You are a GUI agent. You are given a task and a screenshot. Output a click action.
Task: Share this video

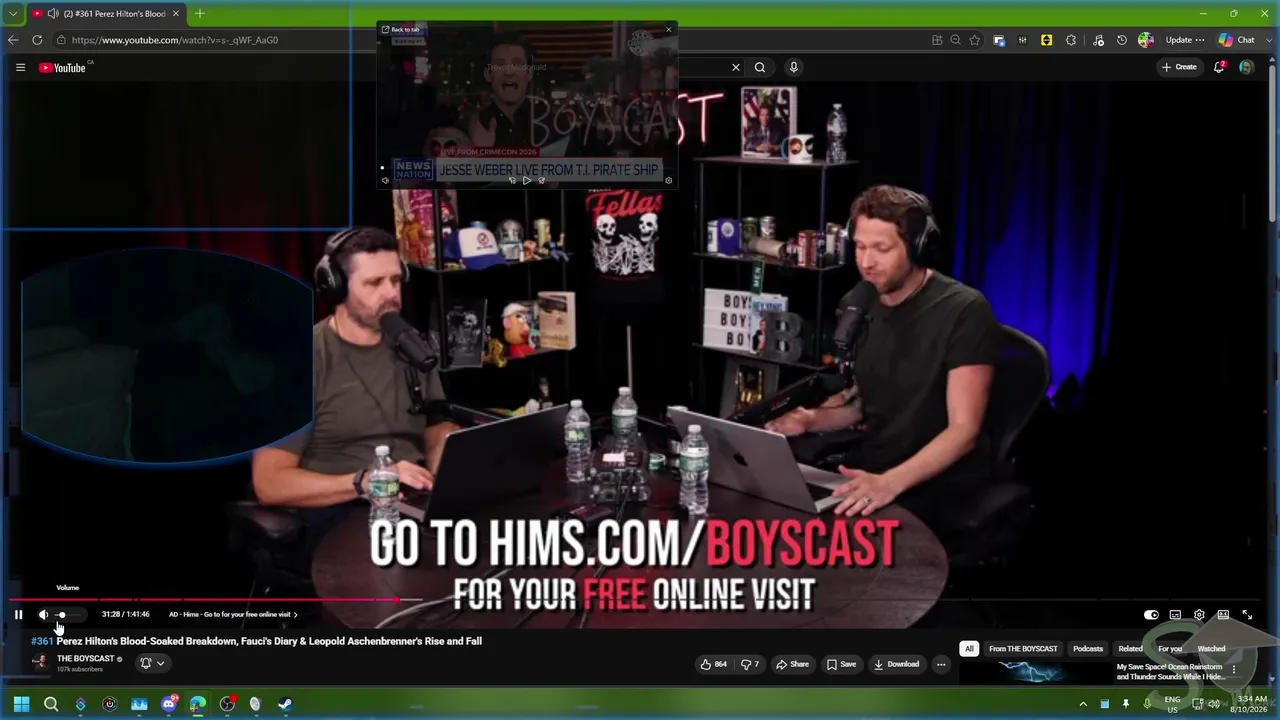coord(792,664)
